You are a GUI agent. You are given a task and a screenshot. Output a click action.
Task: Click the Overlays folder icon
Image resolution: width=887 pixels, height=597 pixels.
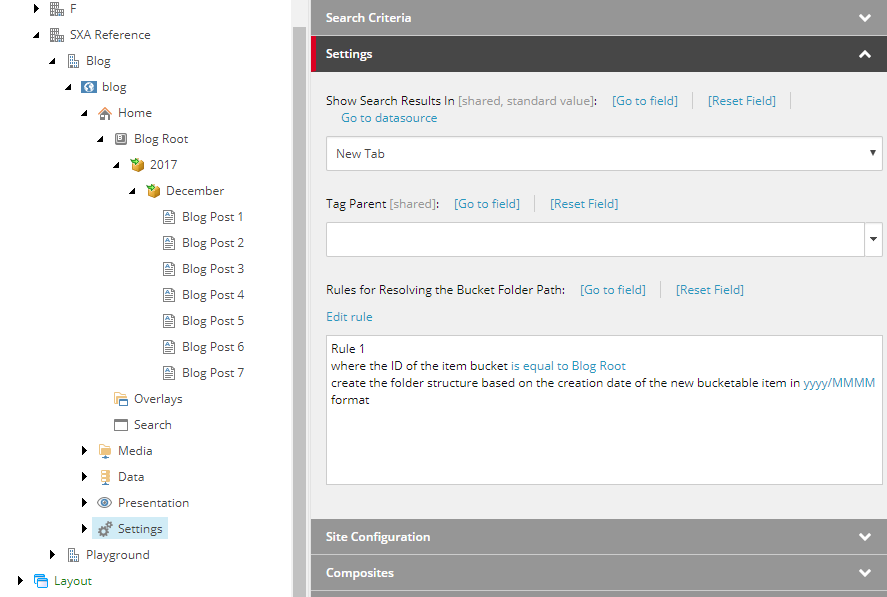[120, 399]
